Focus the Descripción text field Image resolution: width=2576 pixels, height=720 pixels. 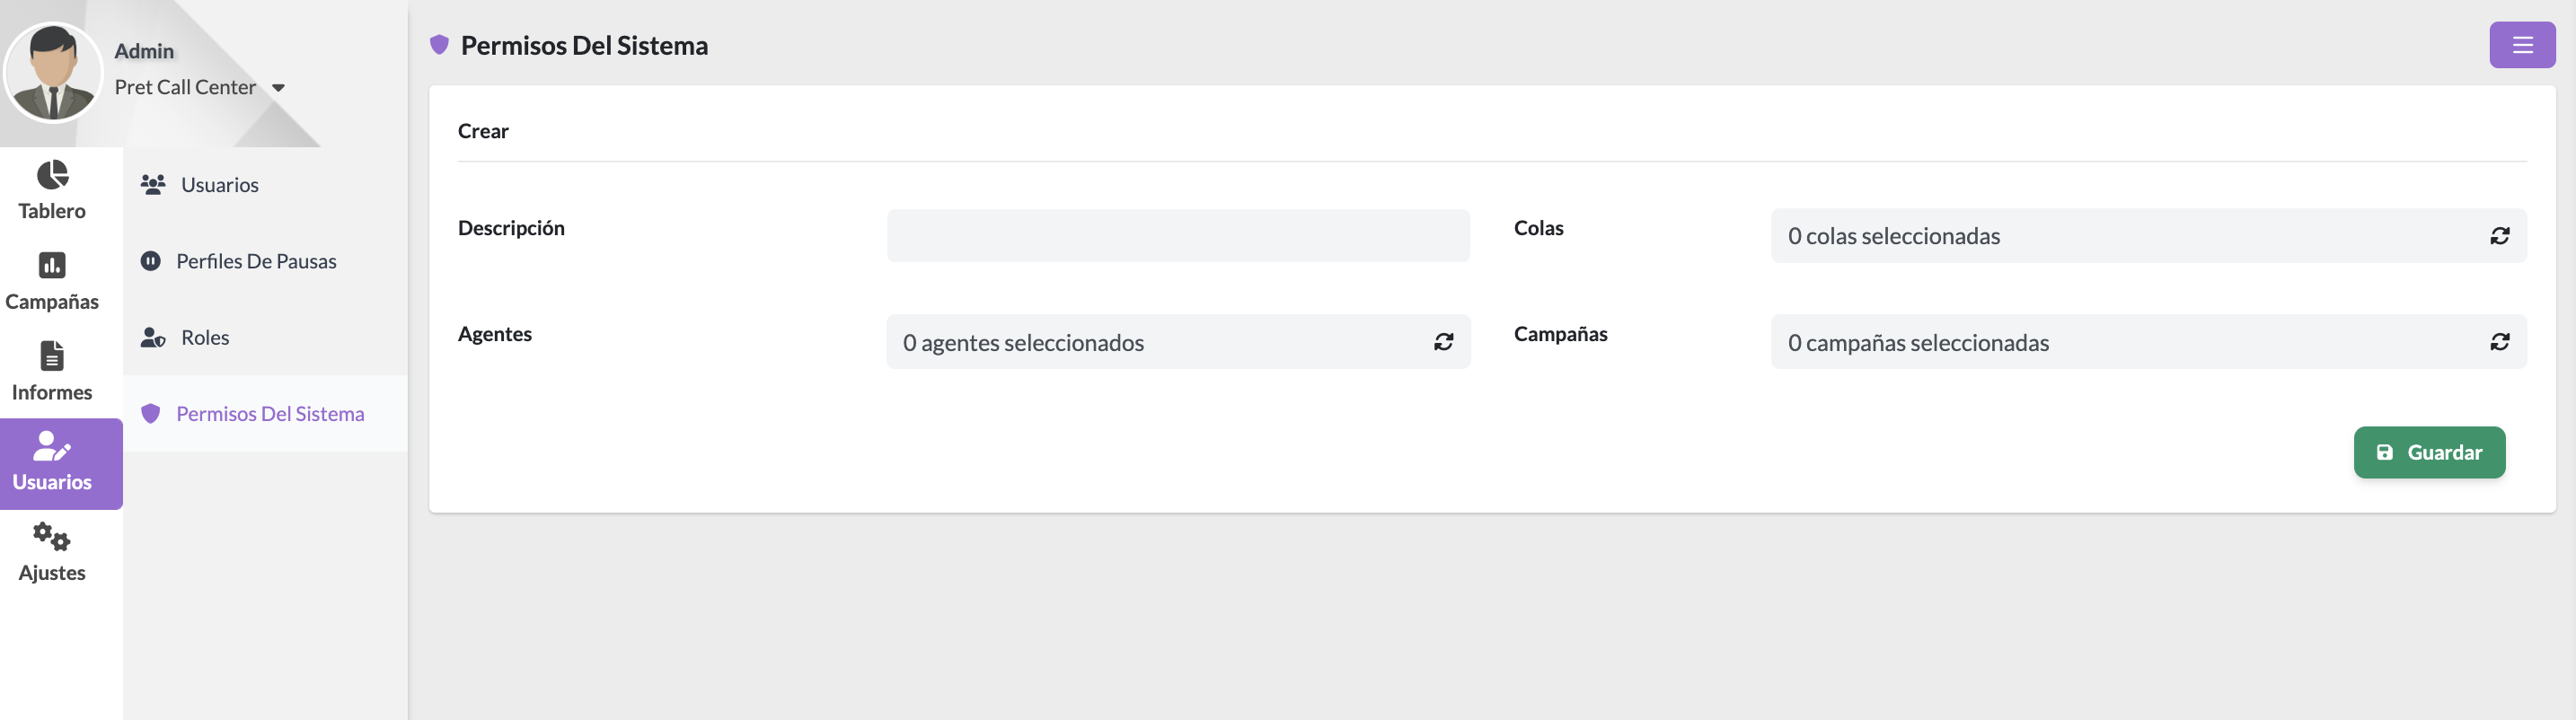1178,236
